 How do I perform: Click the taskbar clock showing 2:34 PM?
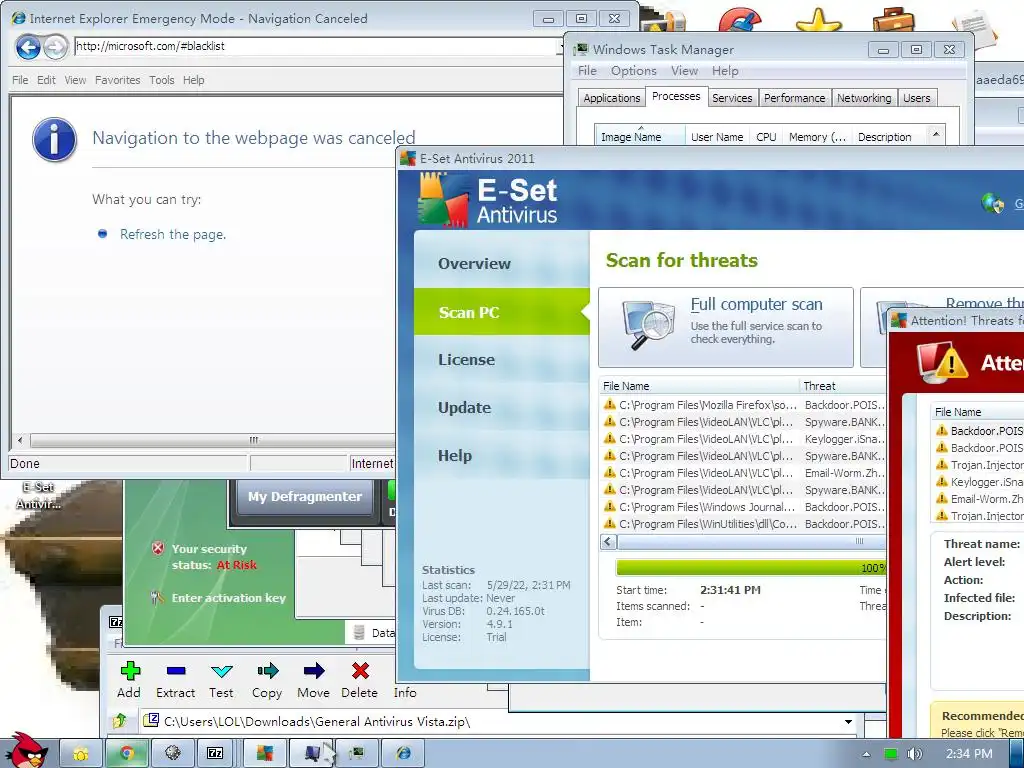pyautogui.click(x=969, y=754)
